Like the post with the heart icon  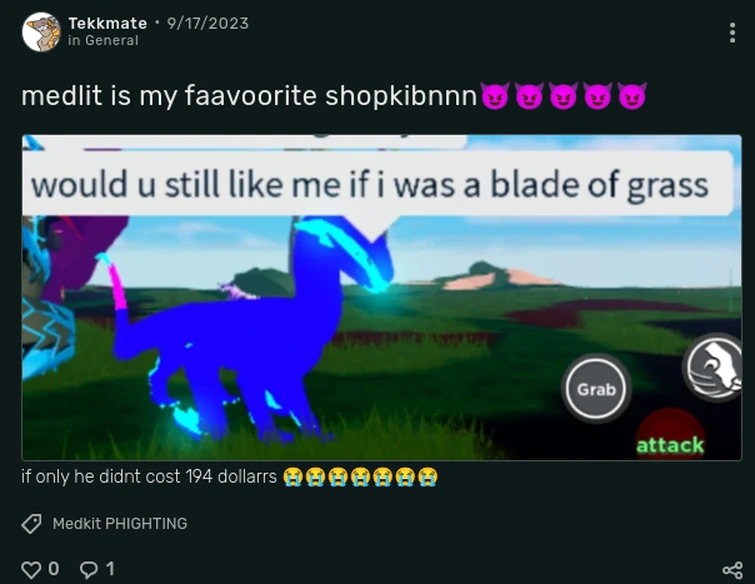[31, 570]
